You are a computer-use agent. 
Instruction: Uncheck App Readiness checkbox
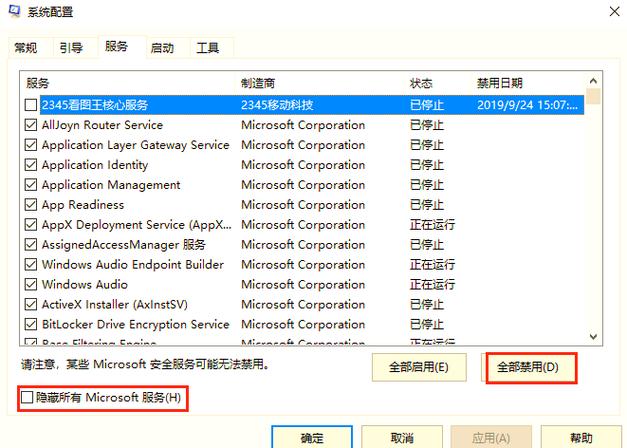click(x=31, y=205)
